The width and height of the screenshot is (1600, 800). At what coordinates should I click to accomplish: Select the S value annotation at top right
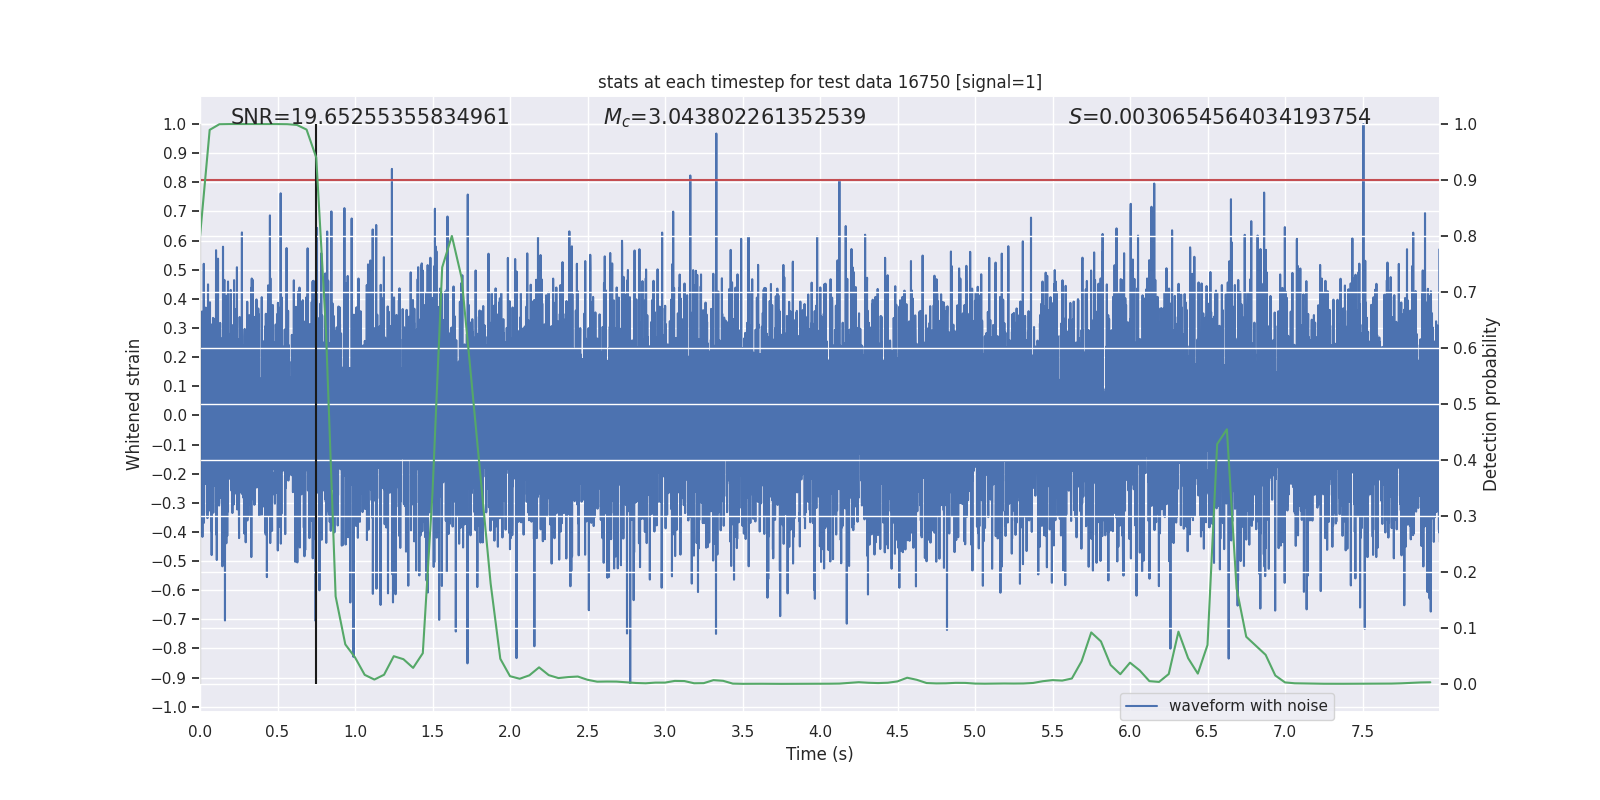(1219, 117)
